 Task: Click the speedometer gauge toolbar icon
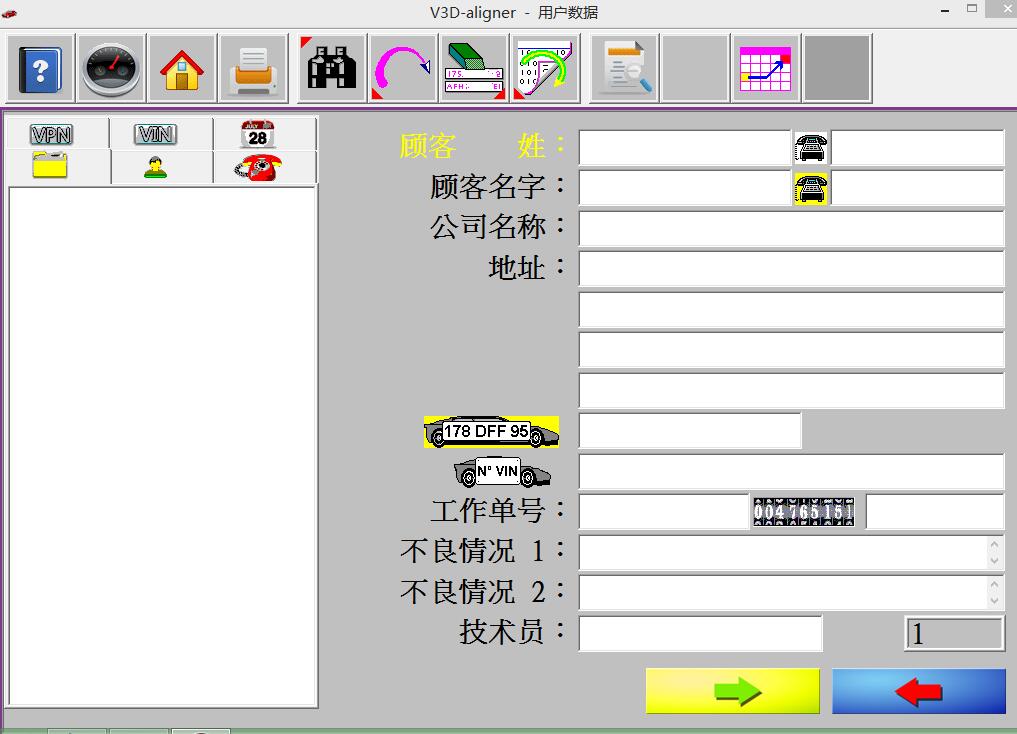[x=111, y=69]
